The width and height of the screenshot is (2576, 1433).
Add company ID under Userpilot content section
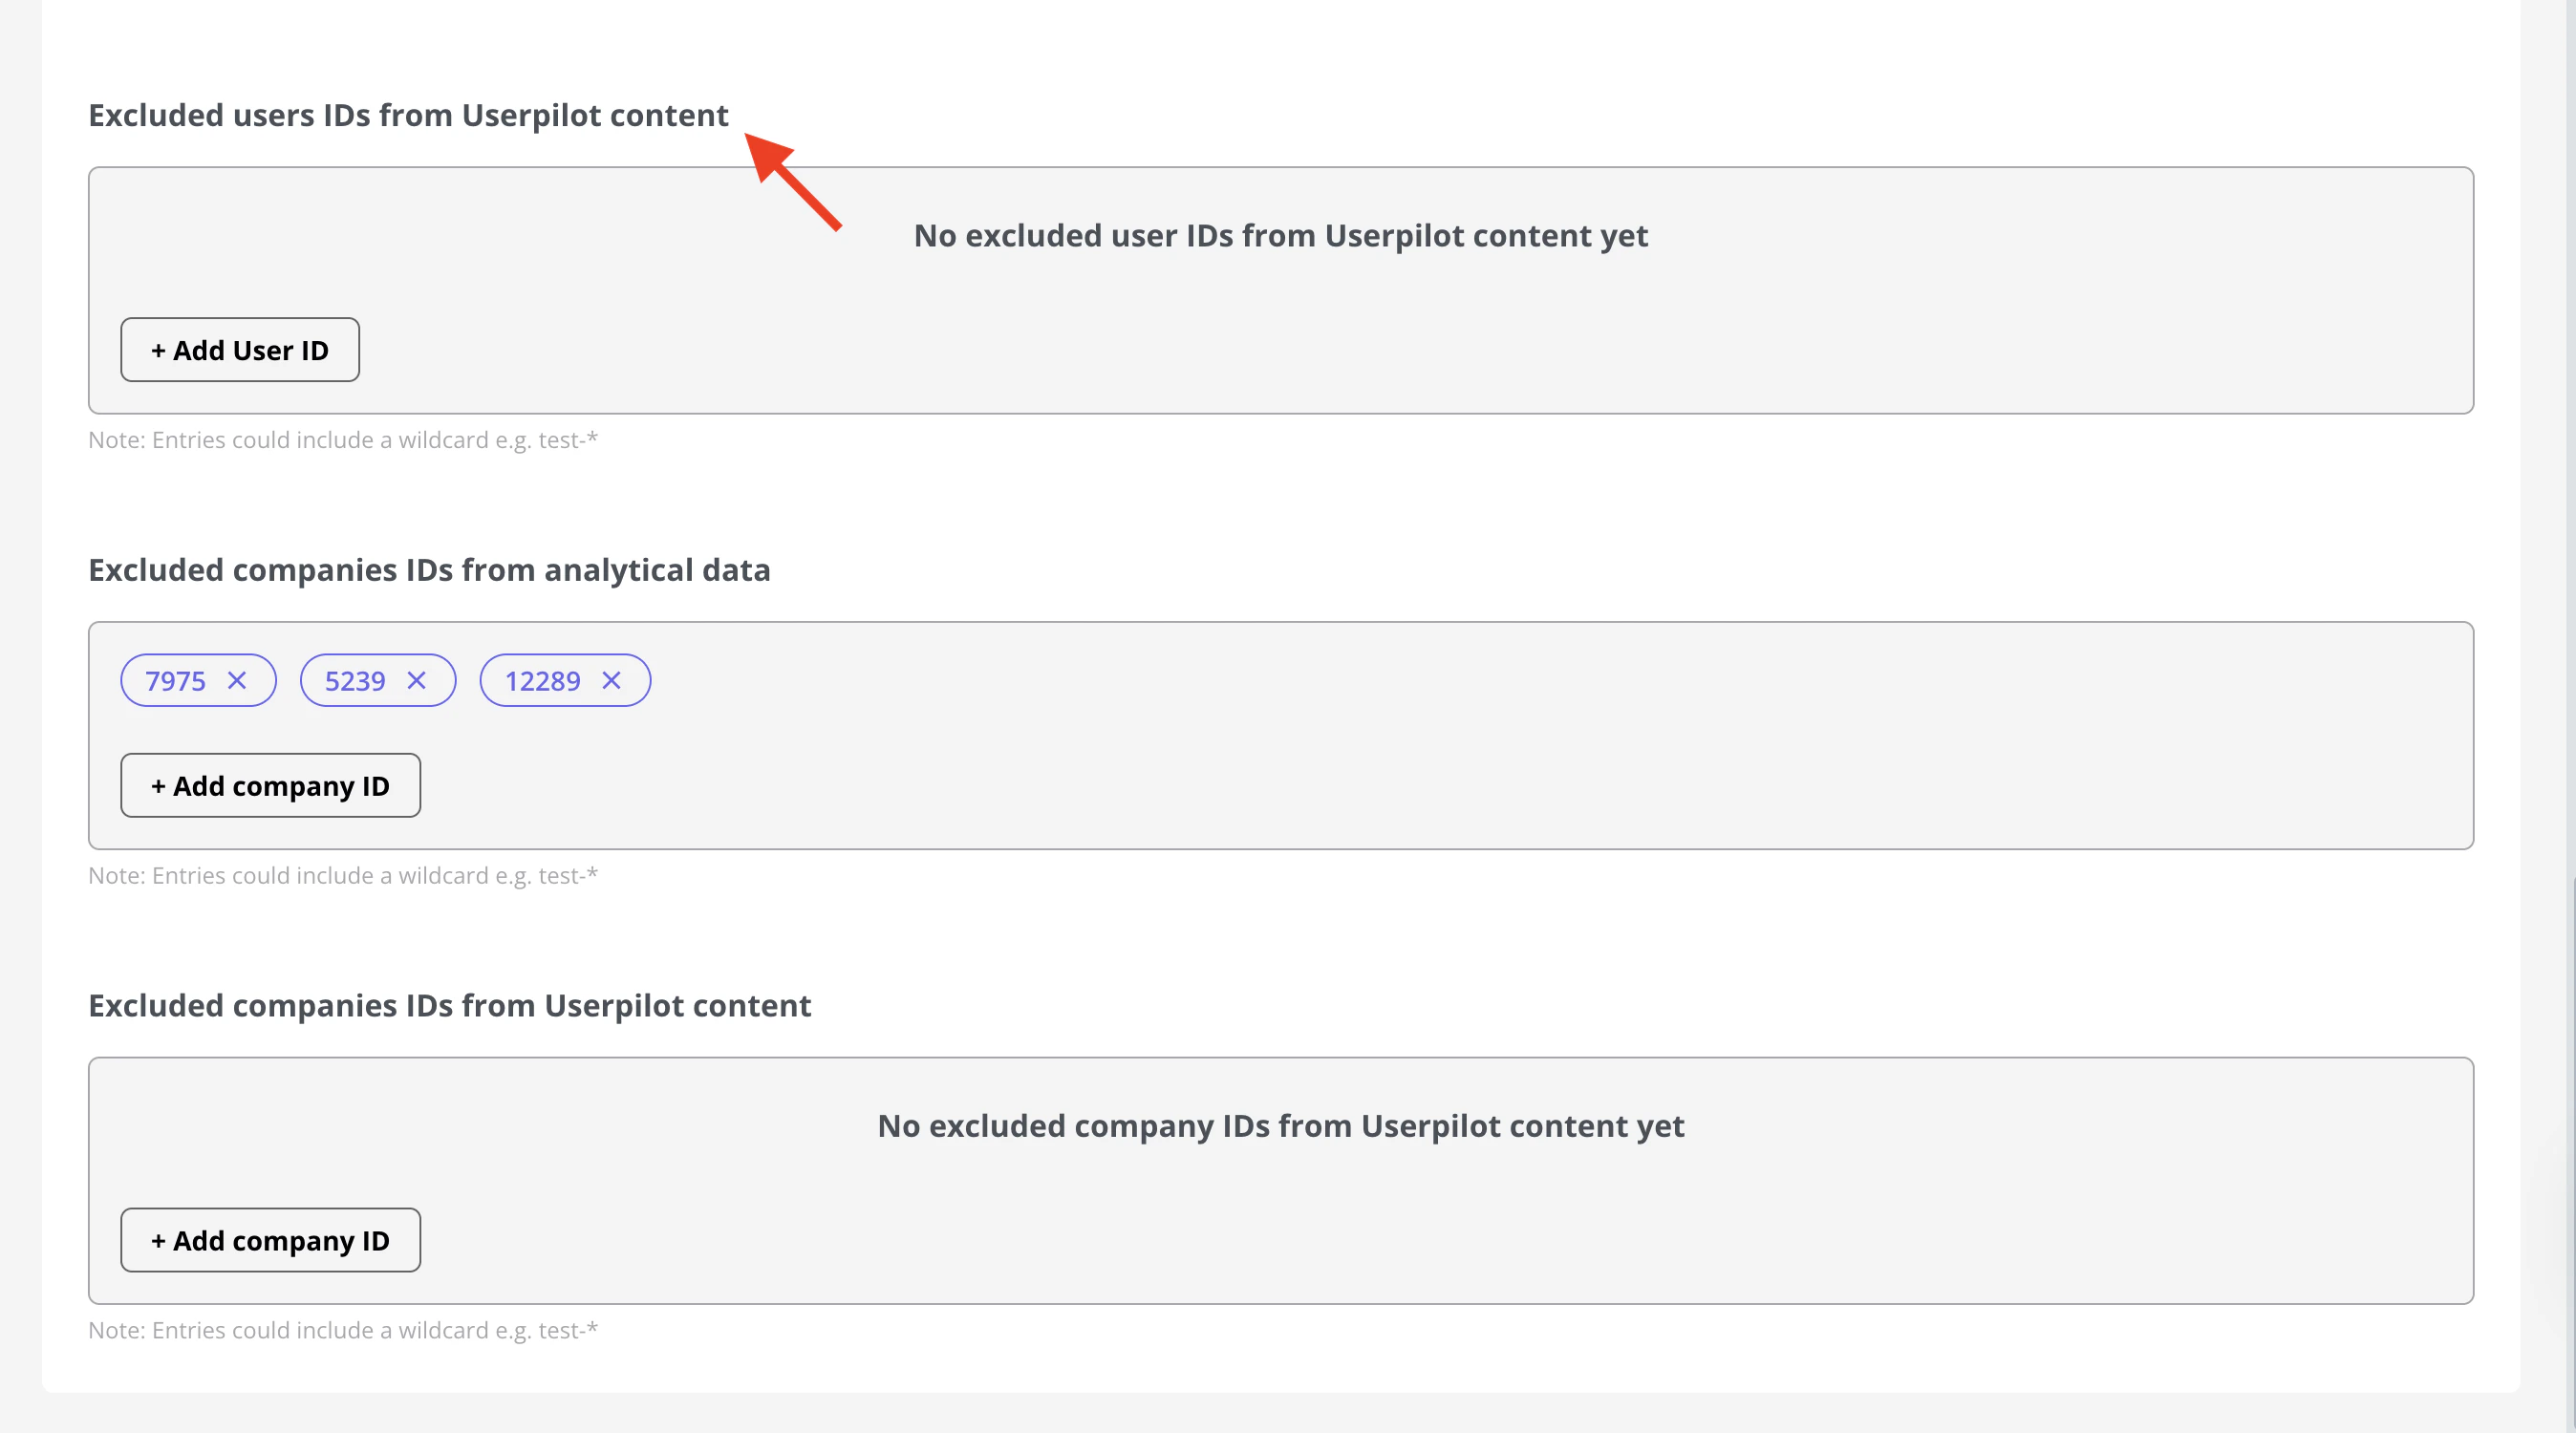pos(270,1241)
